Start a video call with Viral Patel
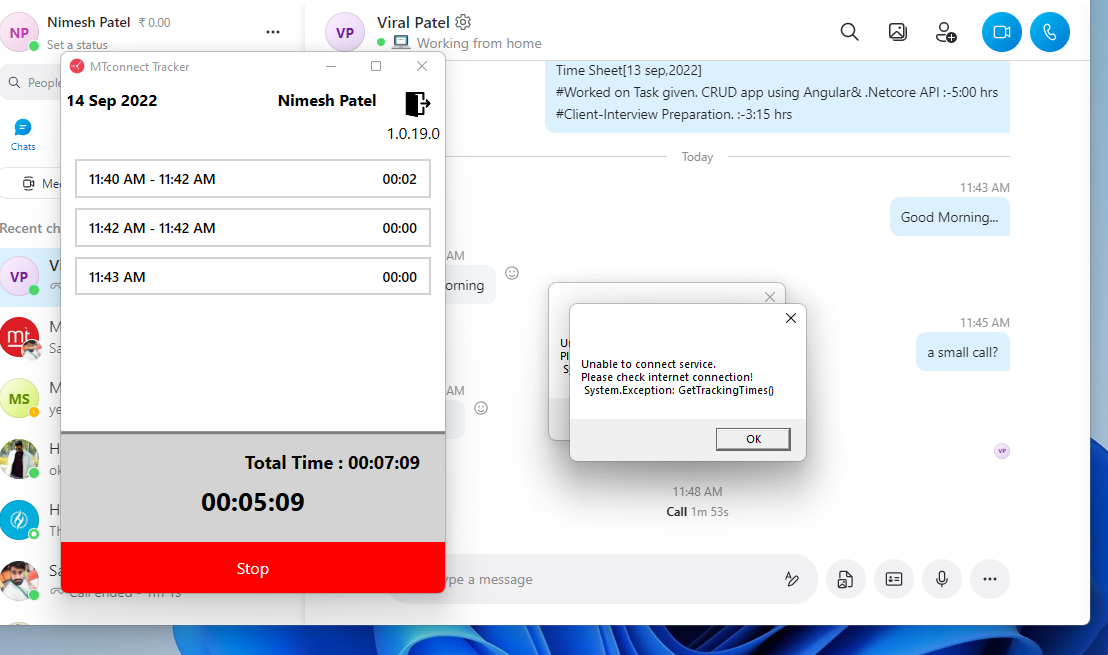The height and width of the screenshot is (655, 1108). (1001, 32)
